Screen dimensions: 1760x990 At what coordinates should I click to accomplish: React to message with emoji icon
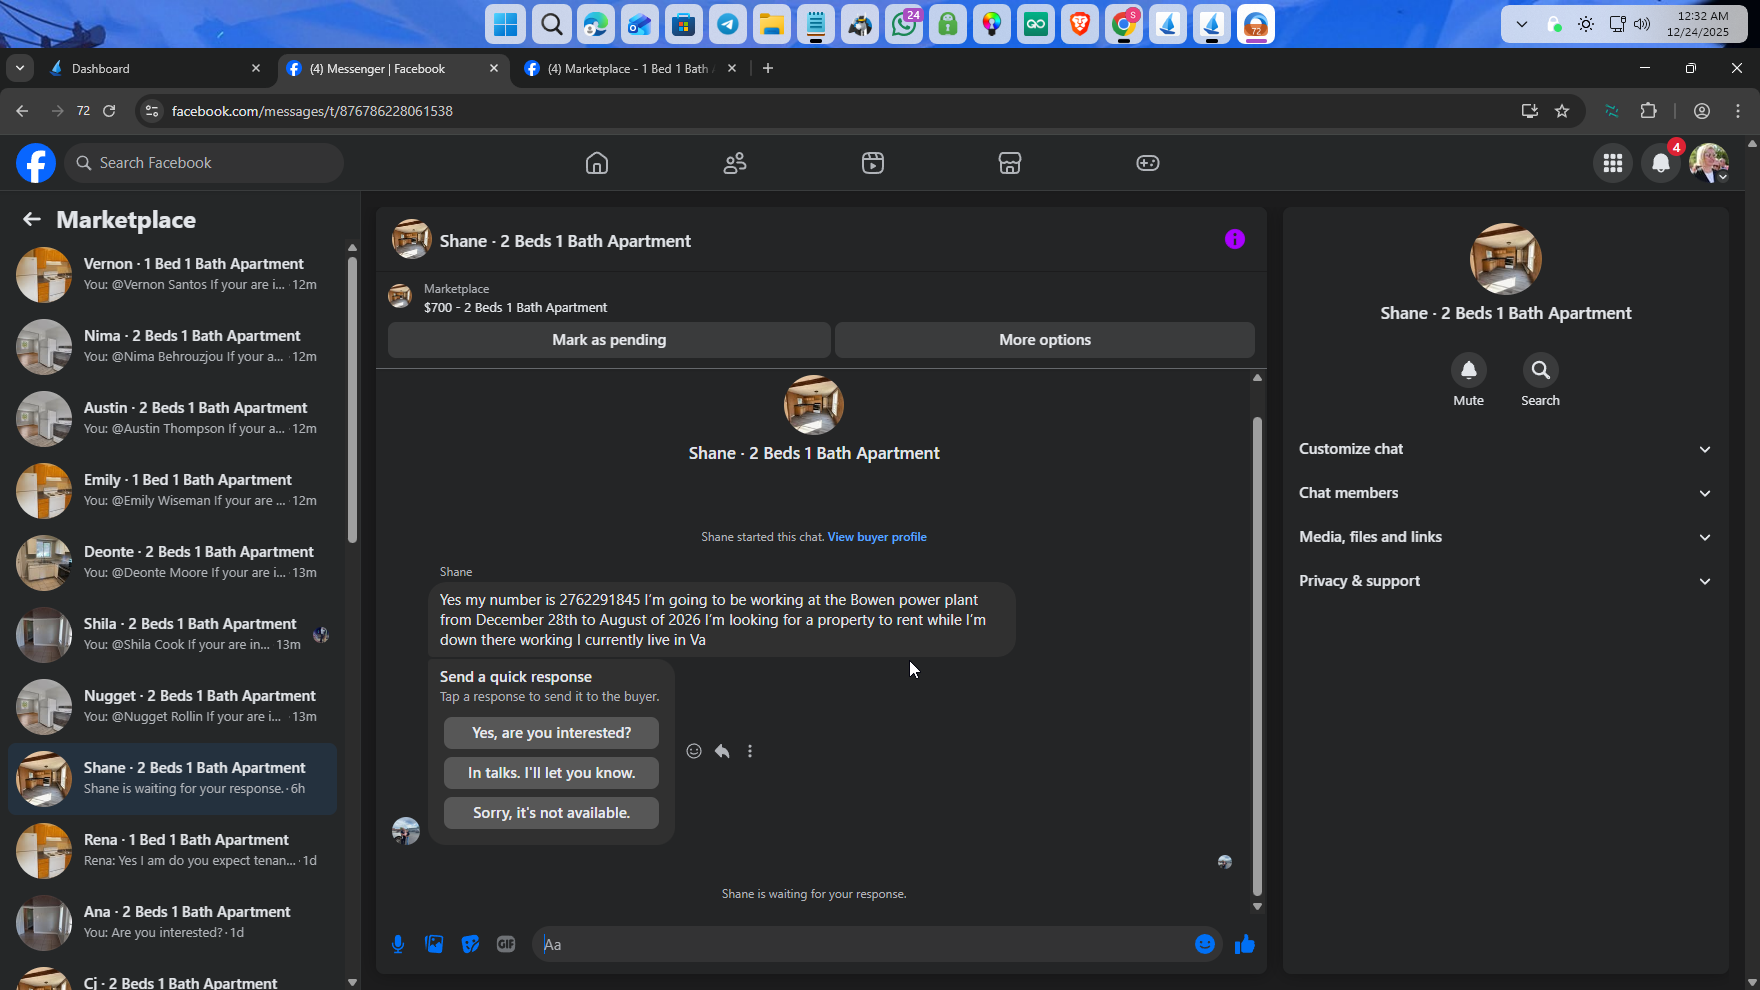click(x=694, y=751)
